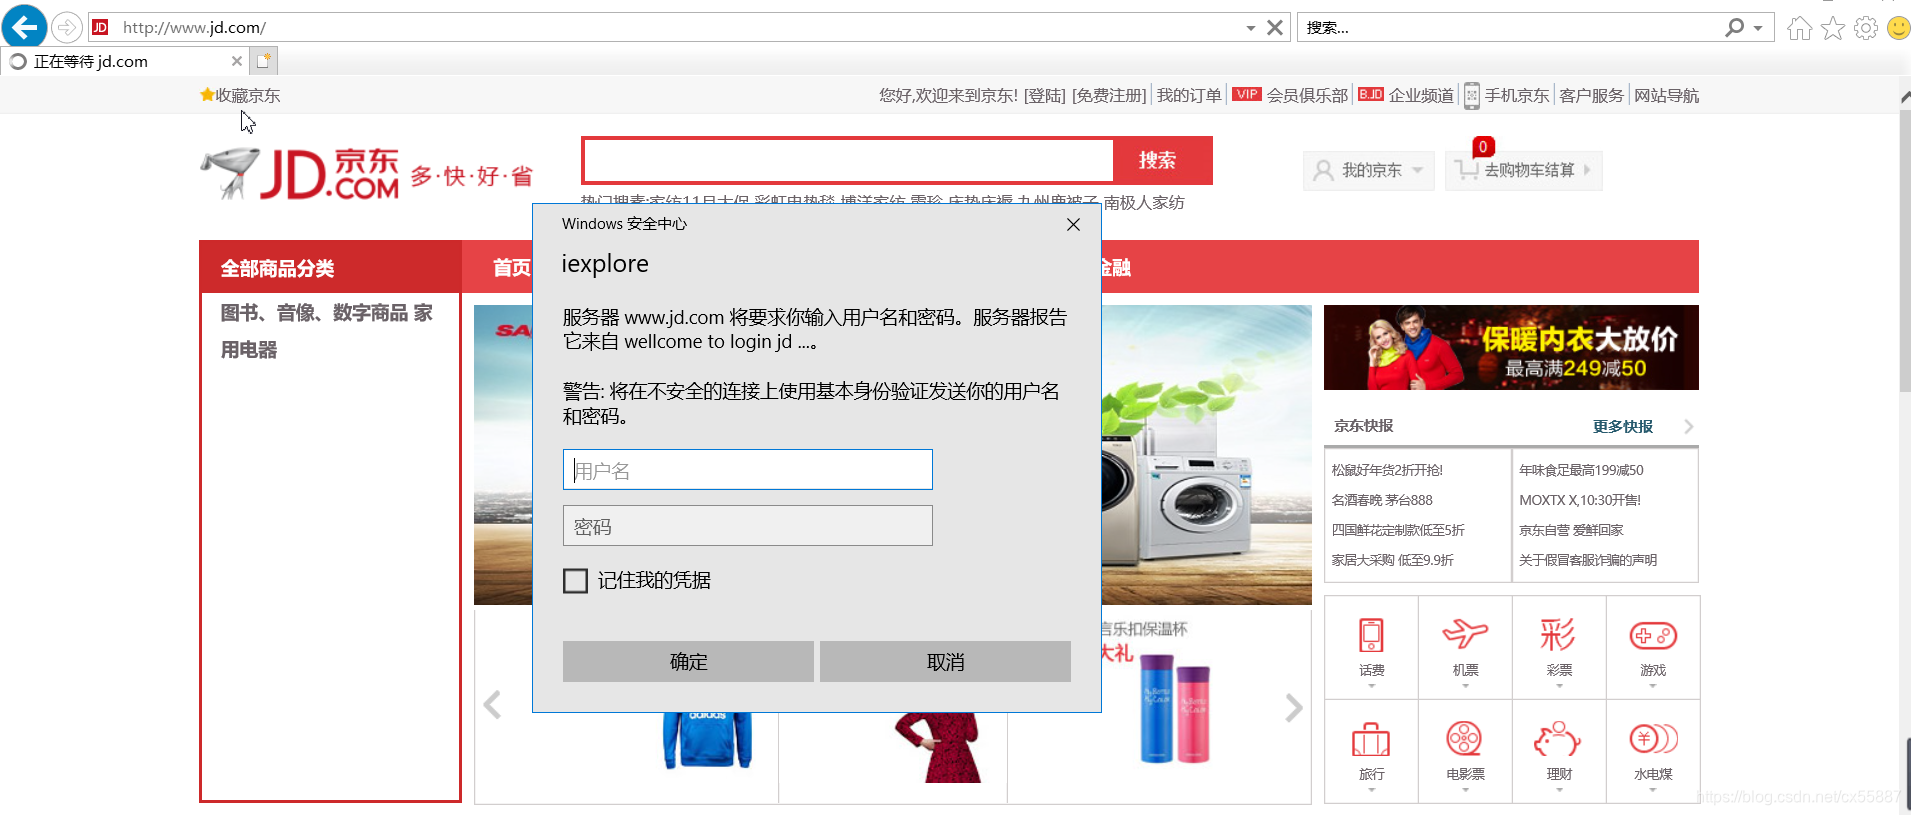Screen dimensions: 1911x815
Task: Click into the JD product search field
Action: (x=848, y=160)
